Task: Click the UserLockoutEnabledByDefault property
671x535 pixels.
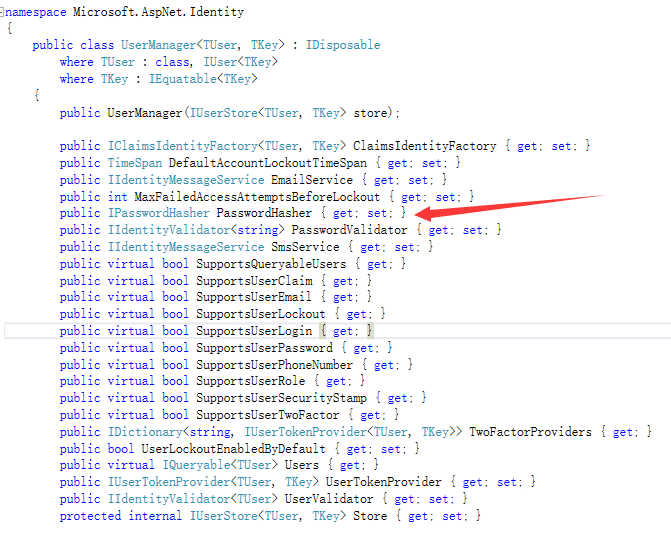Action: [233, 449]
